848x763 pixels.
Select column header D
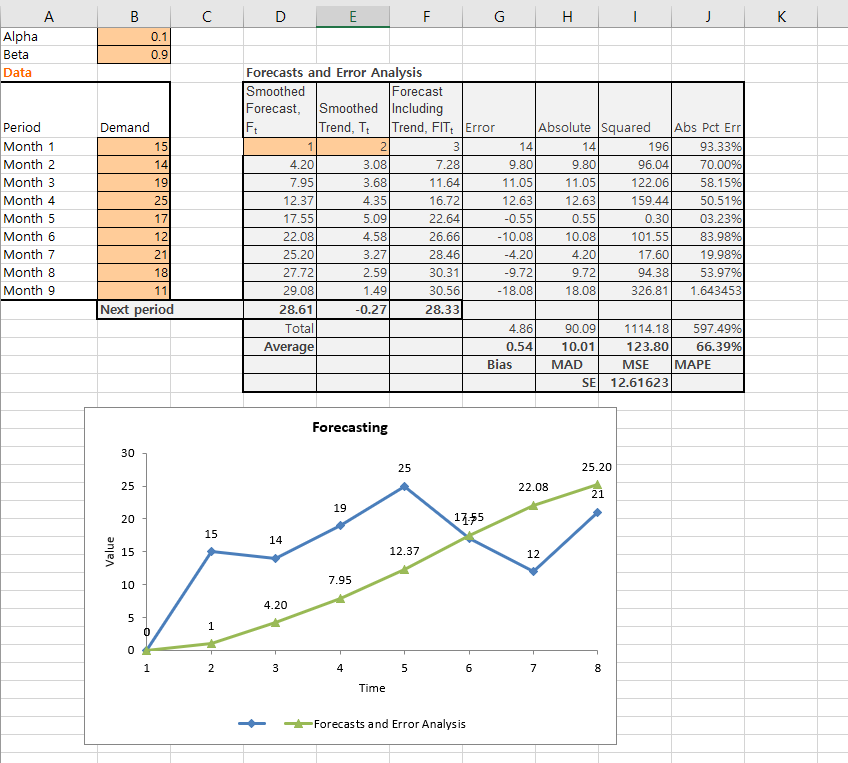[x=280, y=16]
